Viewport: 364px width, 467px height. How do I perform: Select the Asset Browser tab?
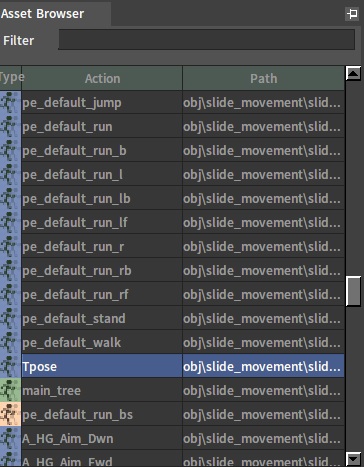[55, 14]
